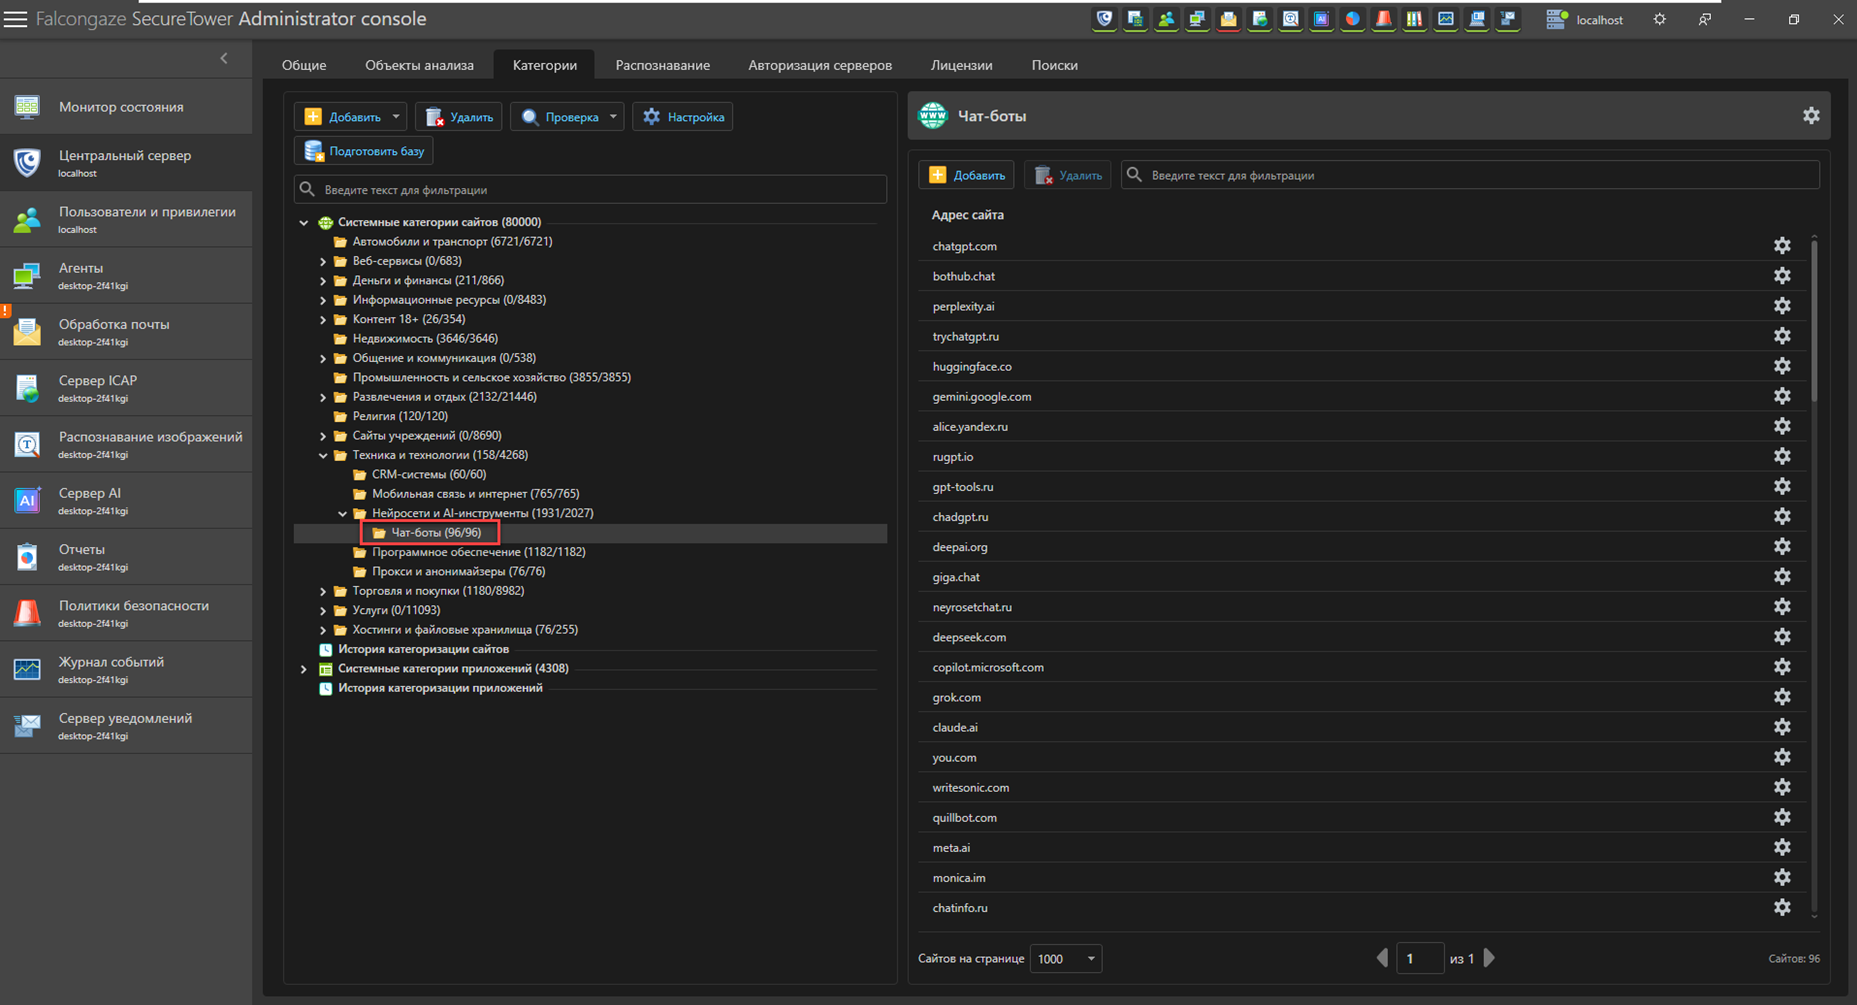Open the hamburger menu icon

pyautogui.click(x=16, y=19)
